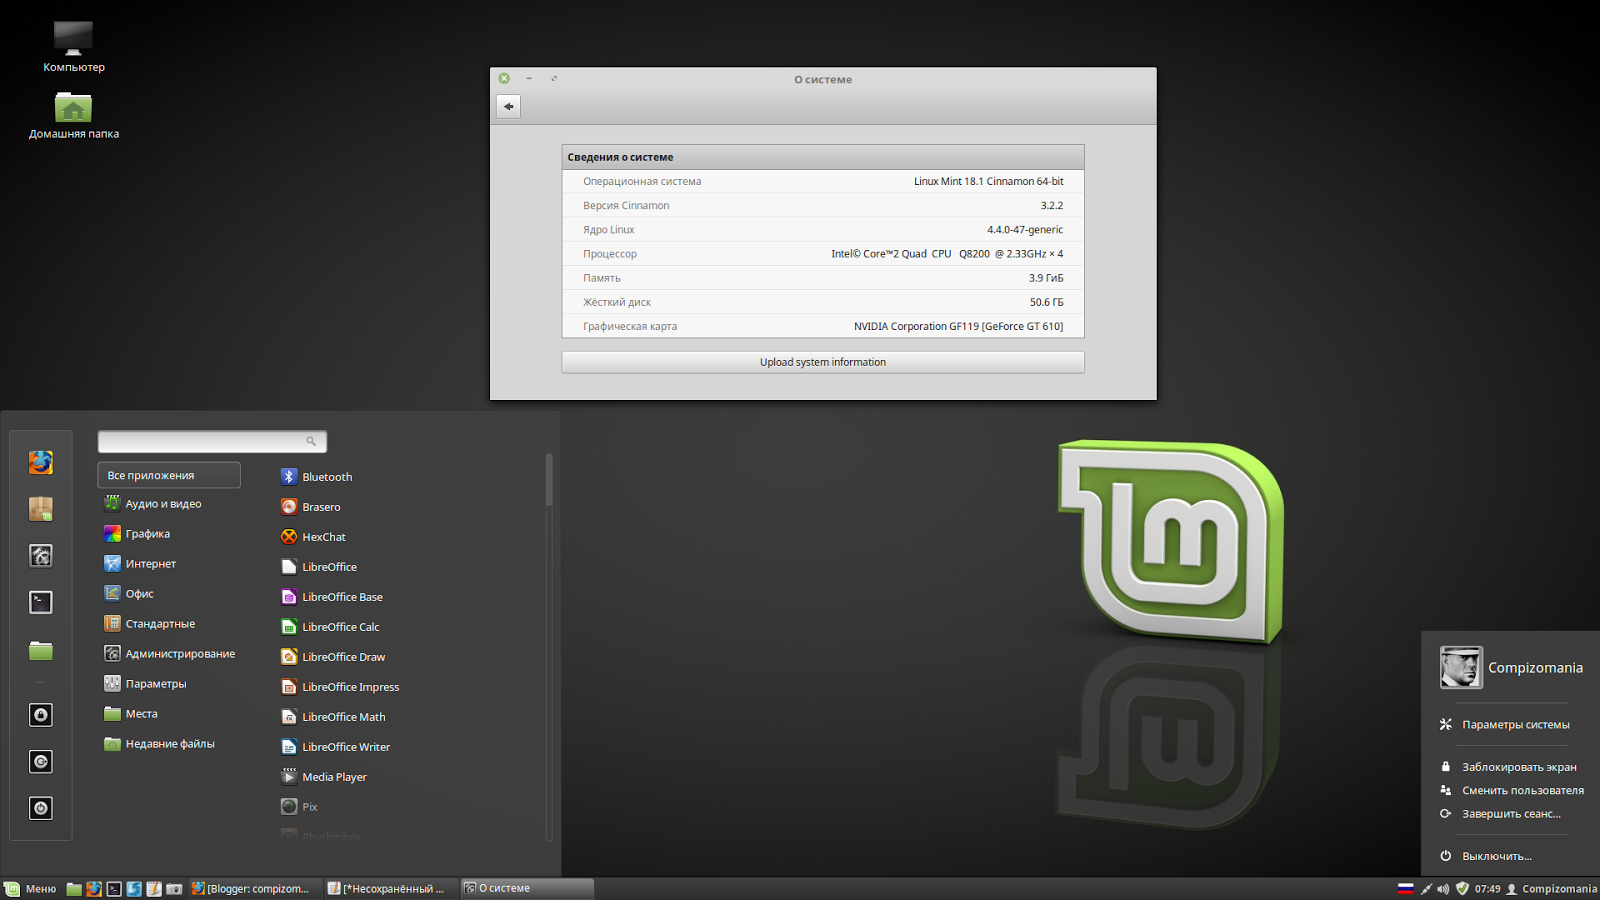The image size is (1600, 900).
Task: Click the volume speaker tray icon
Action: pos(1443,888)
